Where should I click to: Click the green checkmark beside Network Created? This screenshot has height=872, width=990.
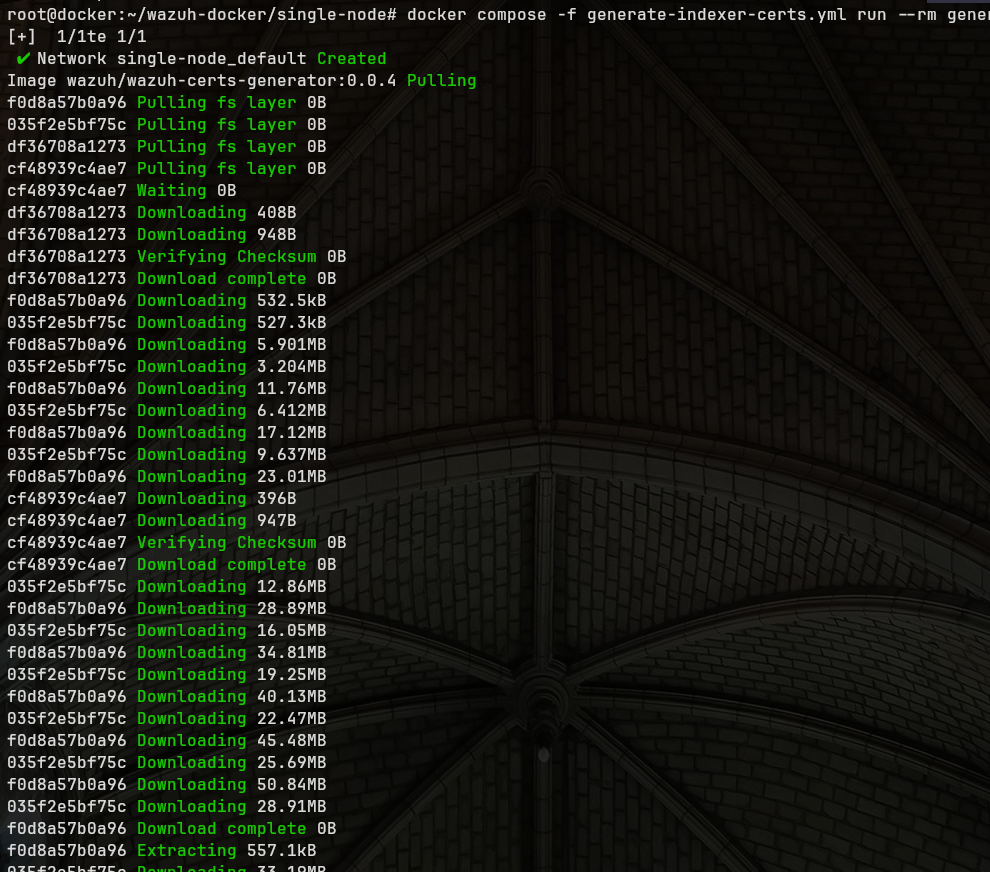coord(22,58)
